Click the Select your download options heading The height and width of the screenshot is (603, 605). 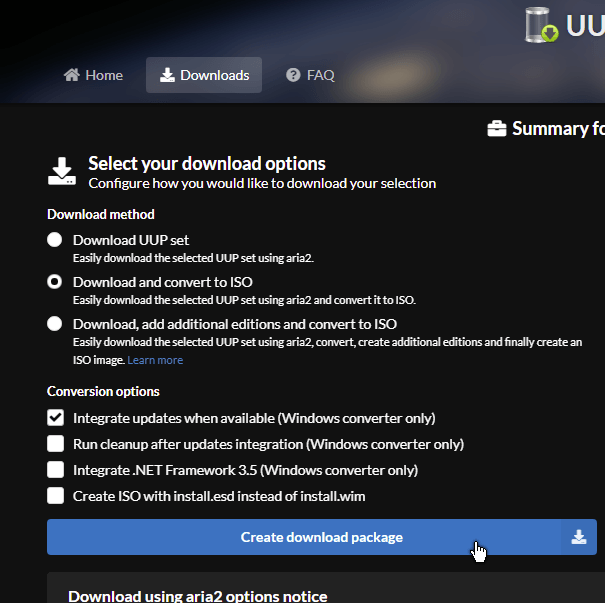point(207,163)
